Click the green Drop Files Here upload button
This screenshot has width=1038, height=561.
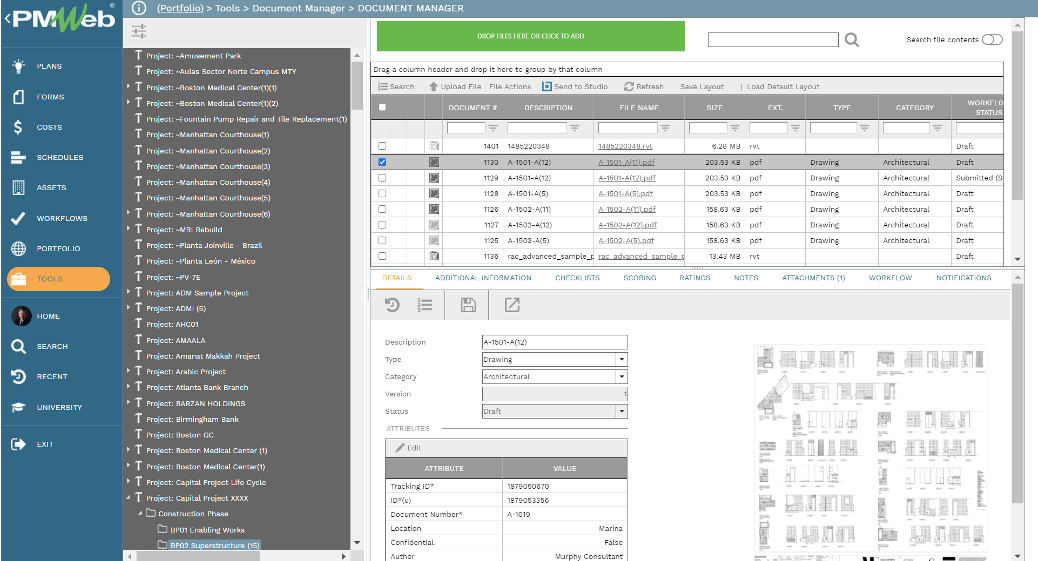pyautogui.click(x=530, y=36)
